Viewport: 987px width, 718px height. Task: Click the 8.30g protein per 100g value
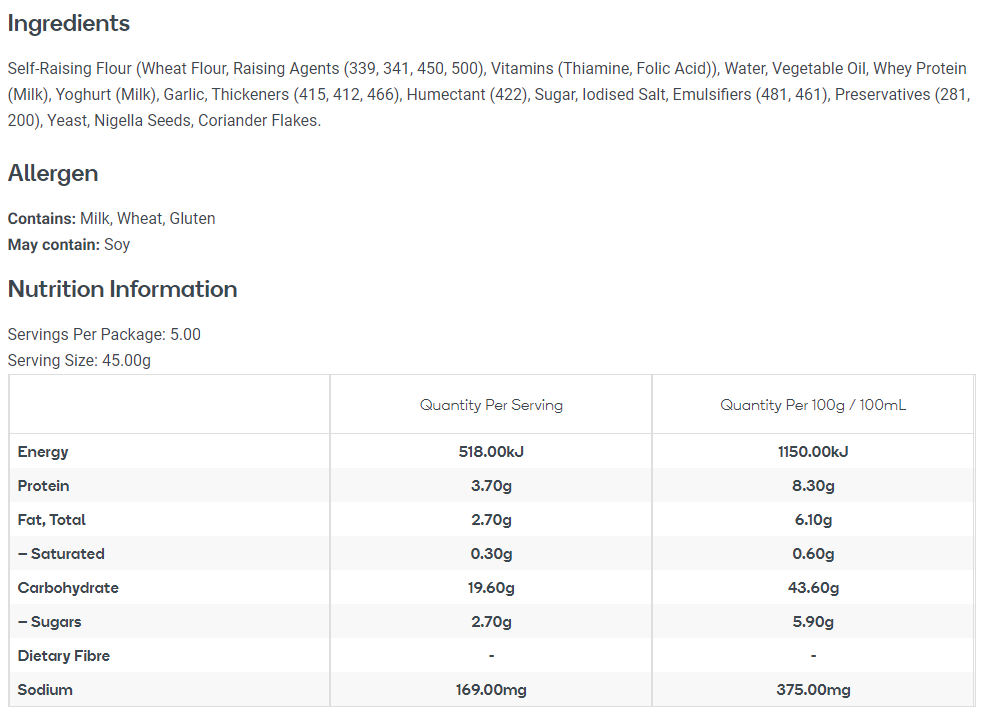pos(813,486)
